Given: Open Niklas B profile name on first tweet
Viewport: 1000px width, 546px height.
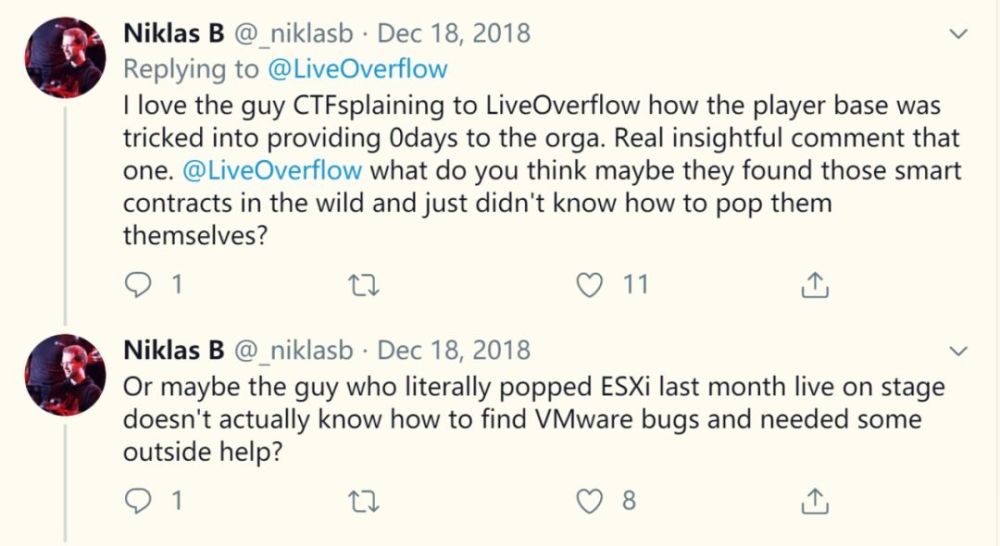Looking at the screenshot, I should coord(173,33).
